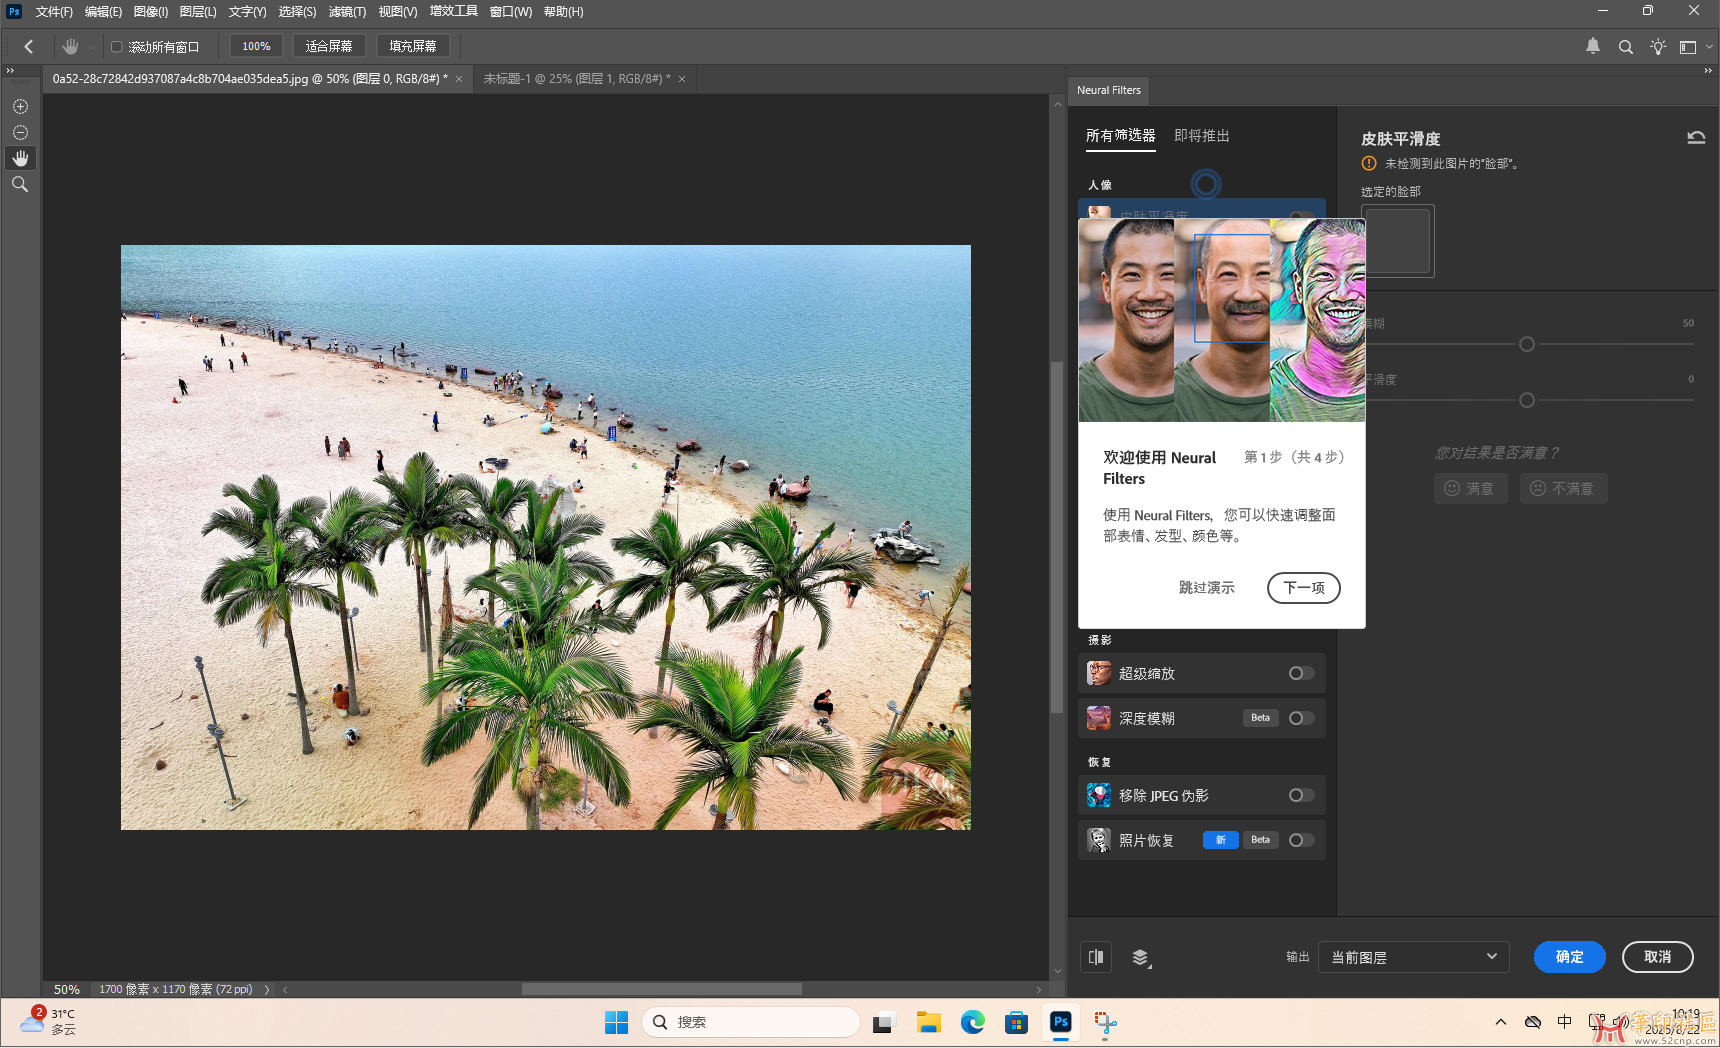Toggle the 深度模糊 filter on
The image size is (1720, 1048).
(1301, 718)
